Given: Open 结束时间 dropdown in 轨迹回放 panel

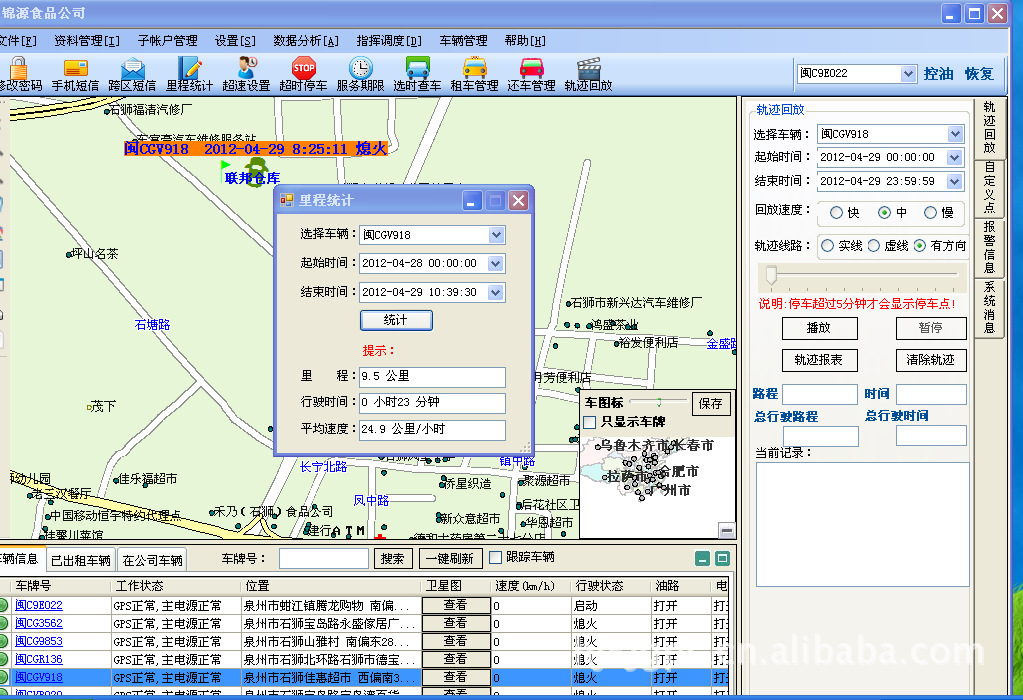Looking at the screenshot, I should pos(954,181).
